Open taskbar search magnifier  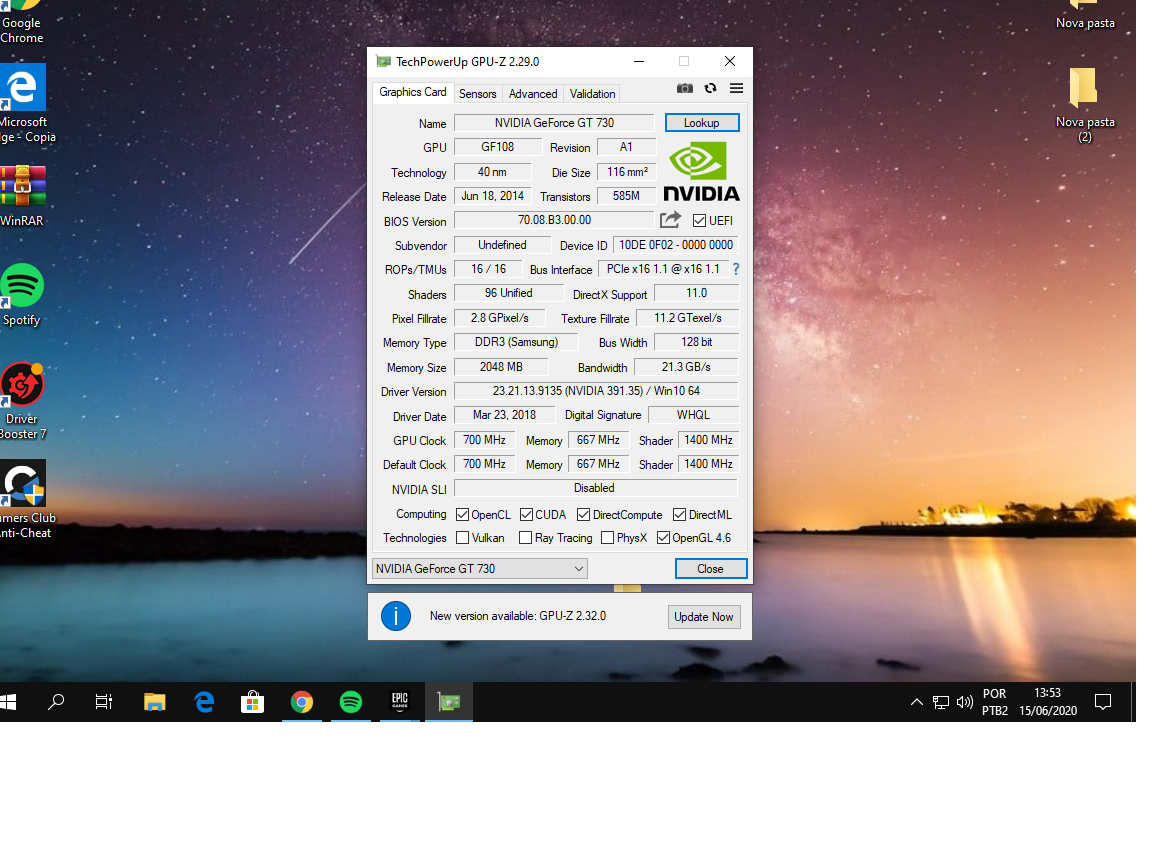(x=56, y=702)
